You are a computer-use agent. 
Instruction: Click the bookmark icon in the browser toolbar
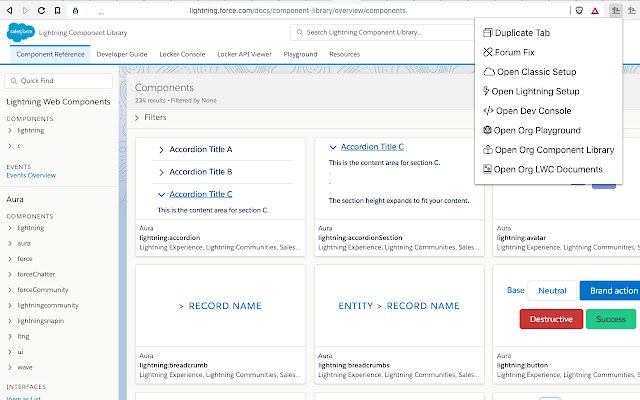58,11
